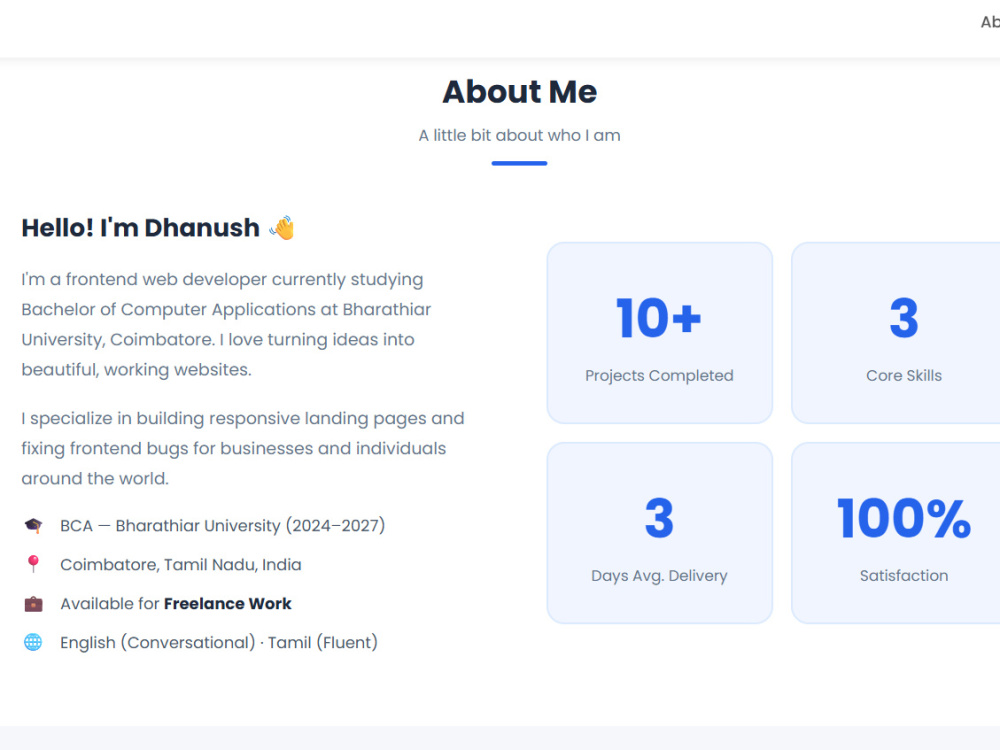The width and height of the screenshot is (1000, 750).
Task: Click the 3 Days Avg. Delivery card
Action: [659, 533]
